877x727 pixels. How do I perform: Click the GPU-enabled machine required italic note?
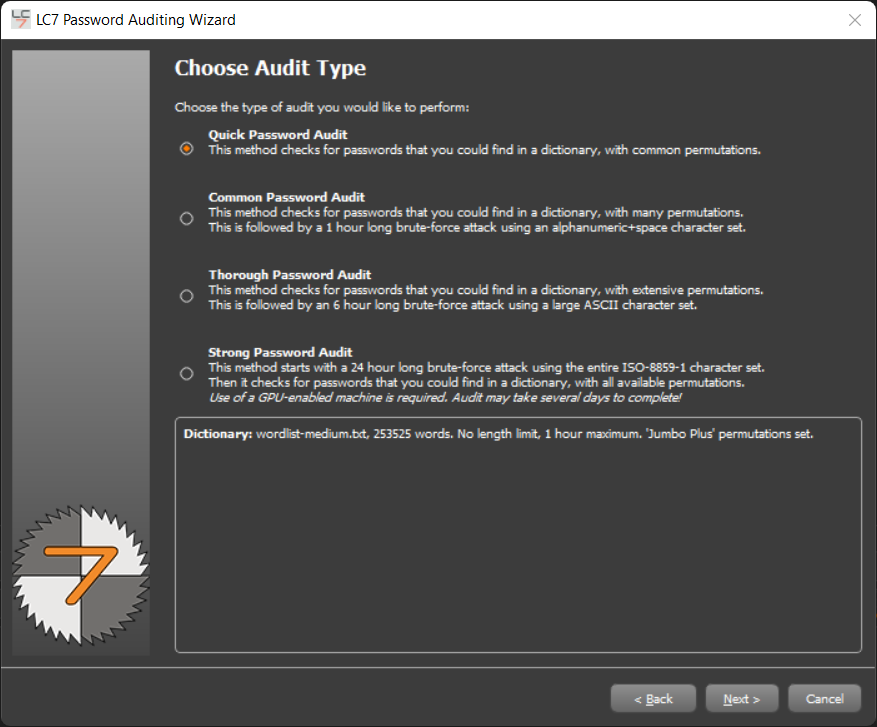pos(445,398)
